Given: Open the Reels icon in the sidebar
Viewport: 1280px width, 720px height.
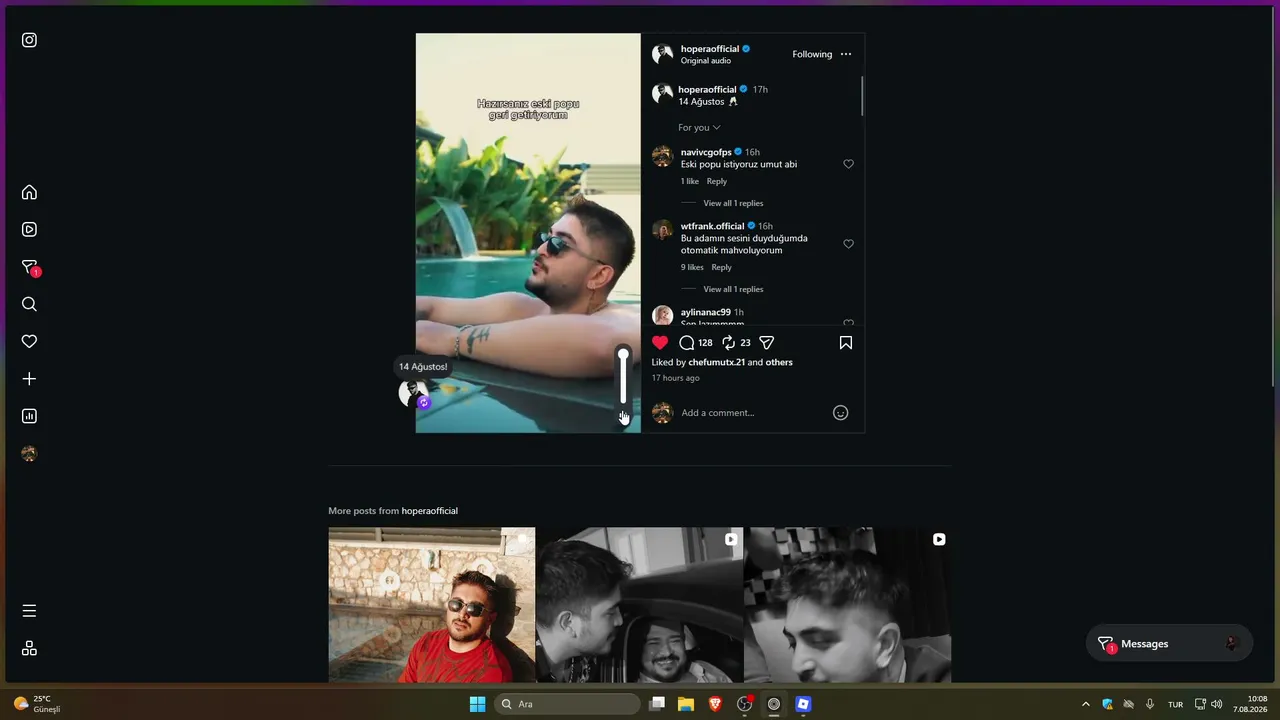Looking at the screenshot, I should pos(29,229).
